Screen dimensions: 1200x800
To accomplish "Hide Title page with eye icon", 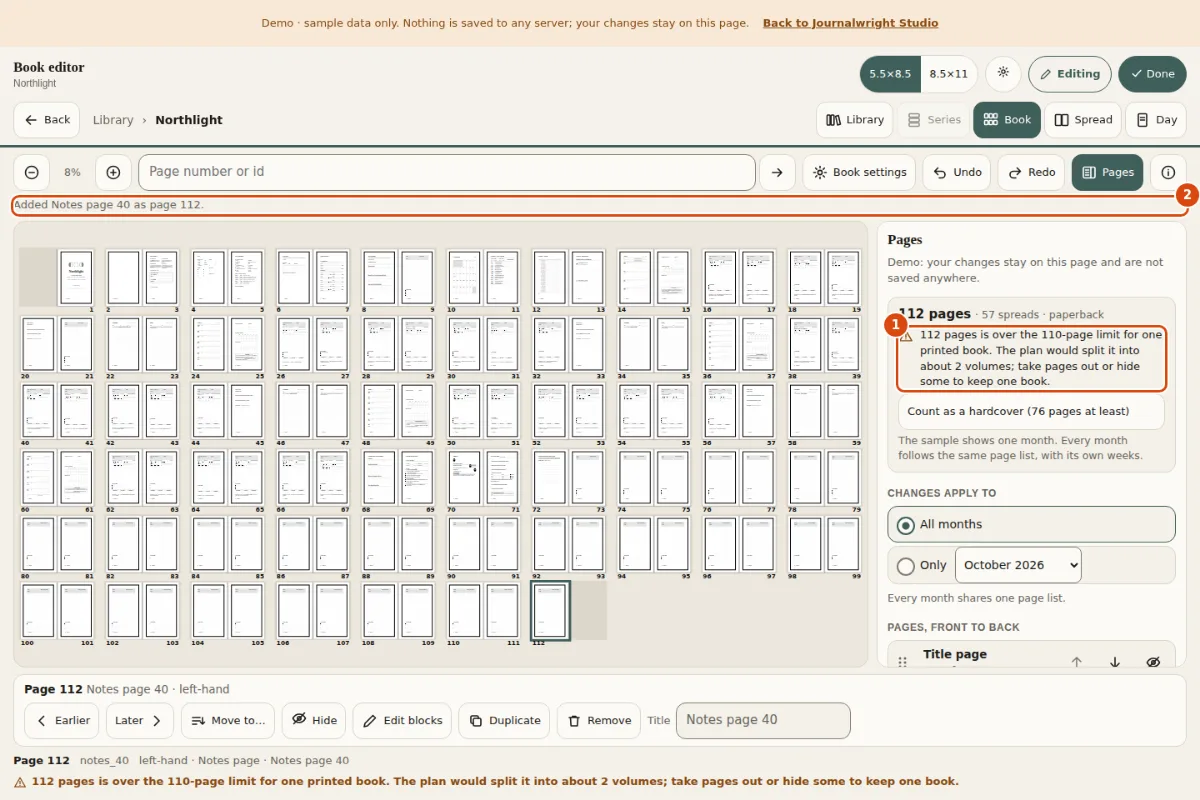I will (1153, 662).
